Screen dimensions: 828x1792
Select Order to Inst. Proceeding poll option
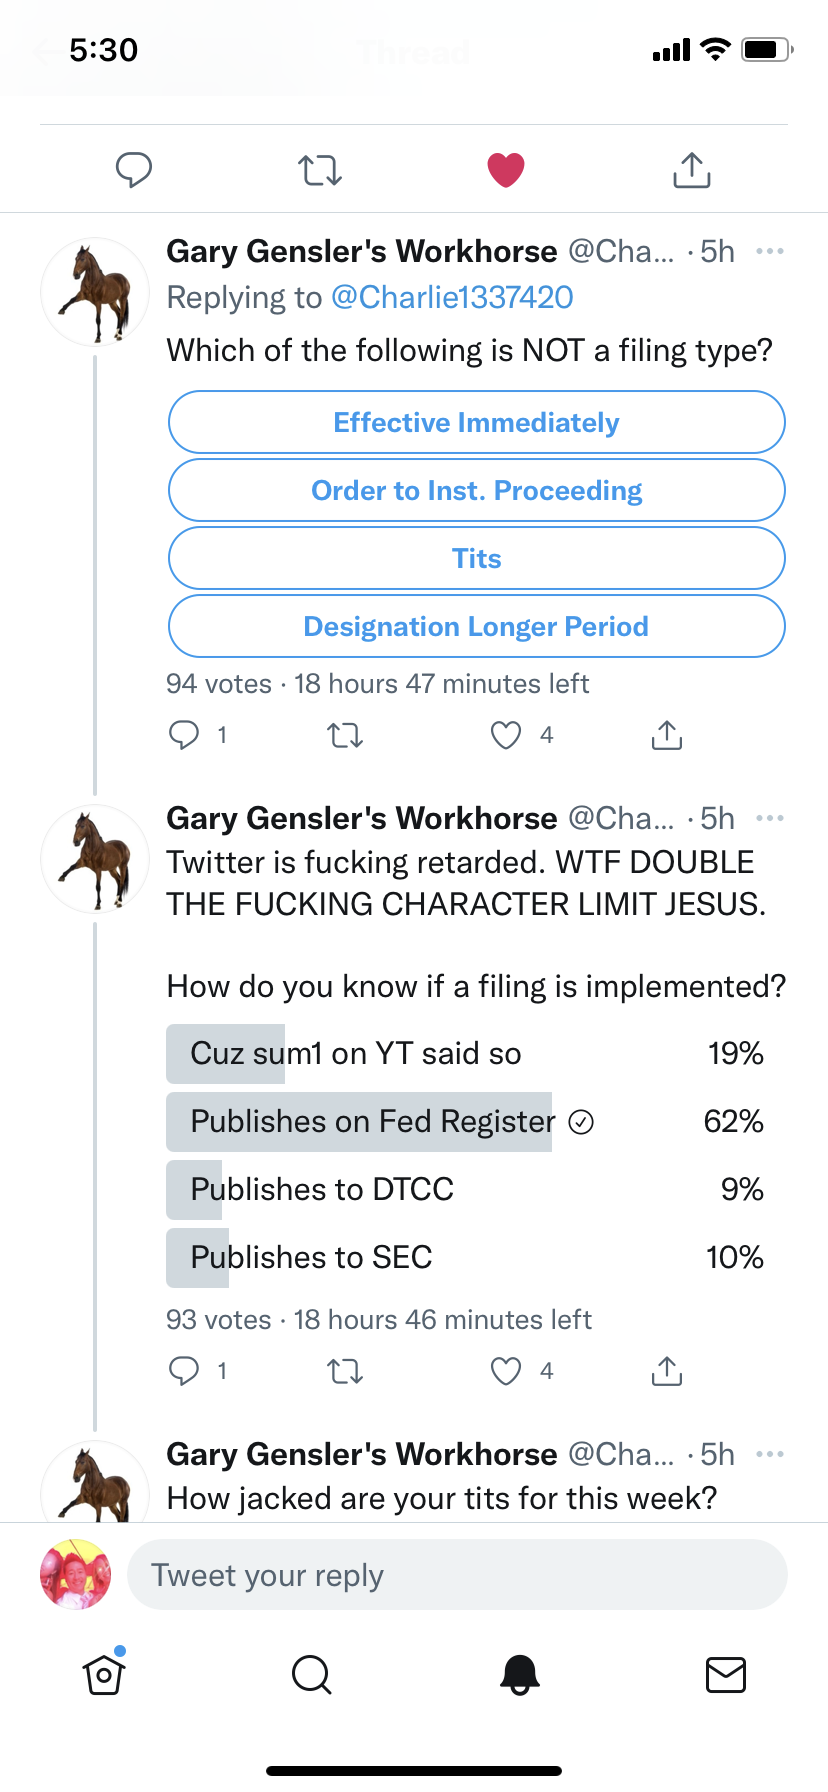tap(476, 490)
